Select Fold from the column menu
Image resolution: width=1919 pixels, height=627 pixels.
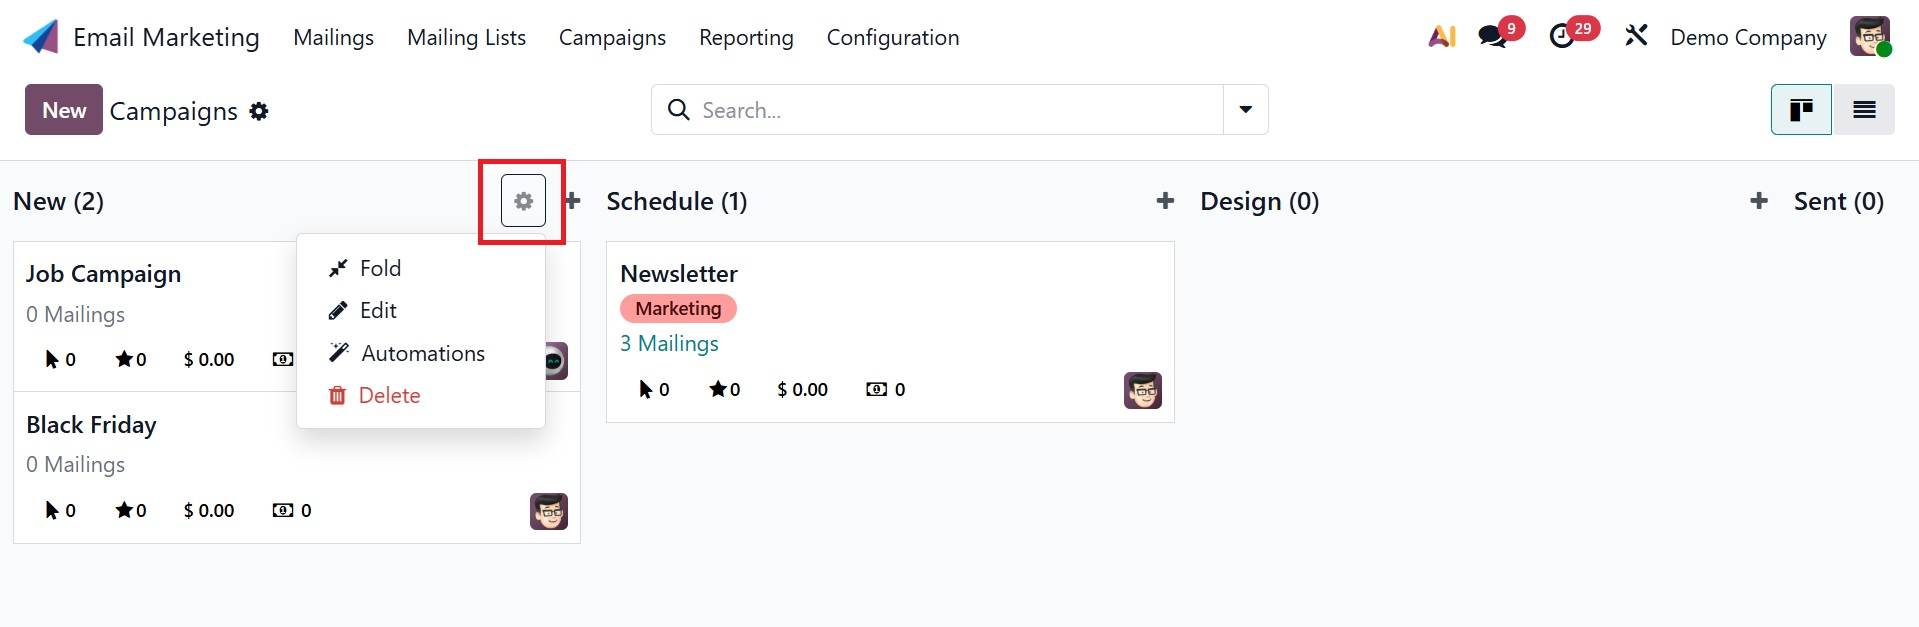click(x=380, y=268)
